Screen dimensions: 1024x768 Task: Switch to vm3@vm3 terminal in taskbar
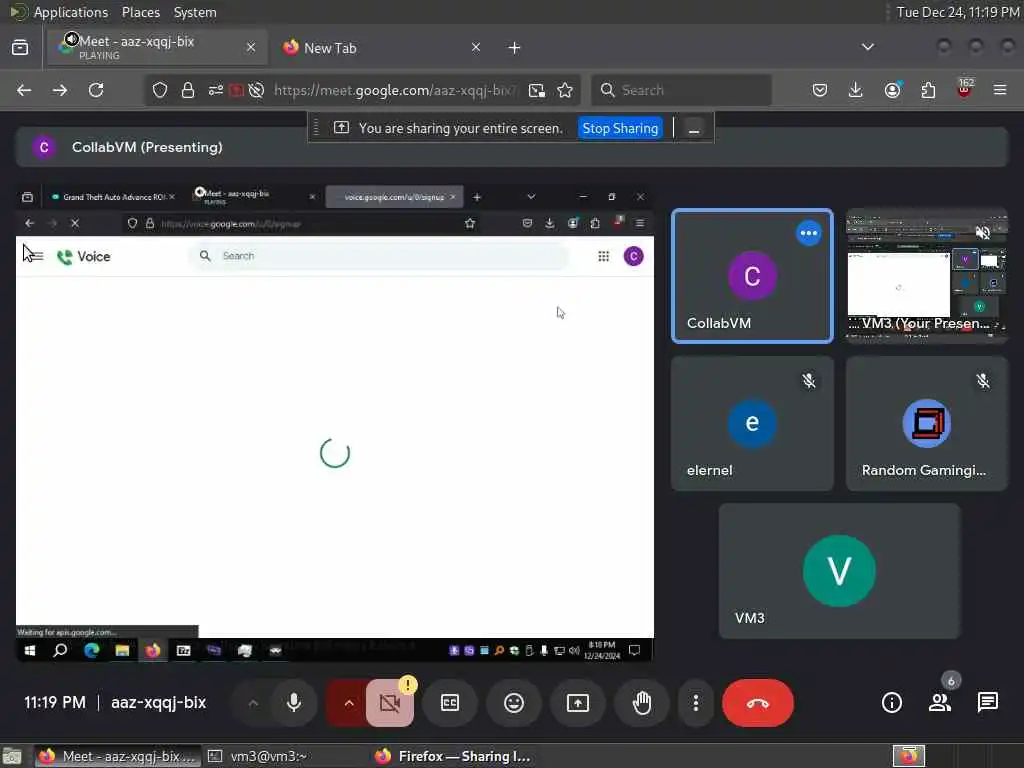(257, 756)
